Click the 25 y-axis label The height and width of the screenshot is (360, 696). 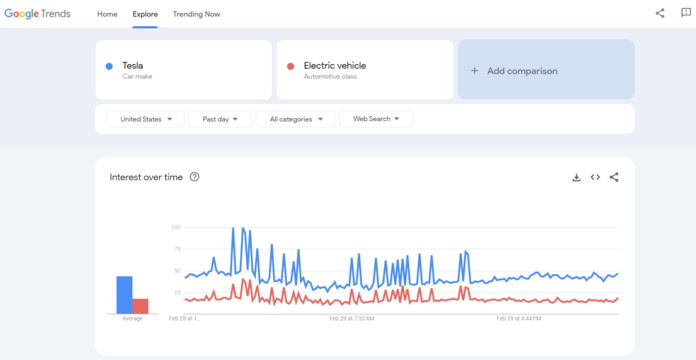click(x=177, y=293)
